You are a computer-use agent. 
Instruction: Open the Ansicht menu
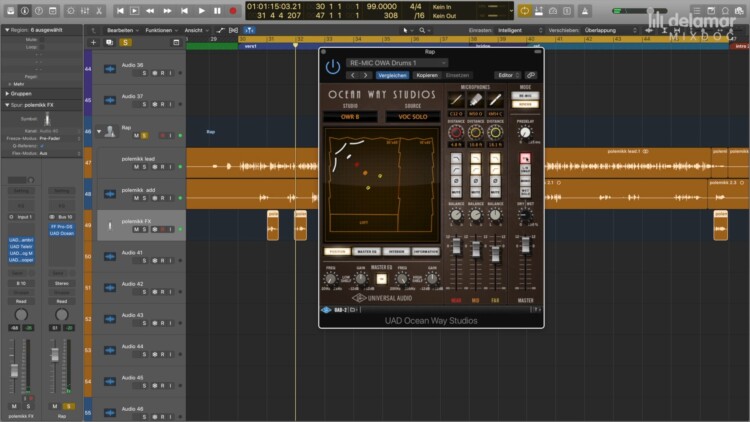pyautogui.click(x=196, y=30)
